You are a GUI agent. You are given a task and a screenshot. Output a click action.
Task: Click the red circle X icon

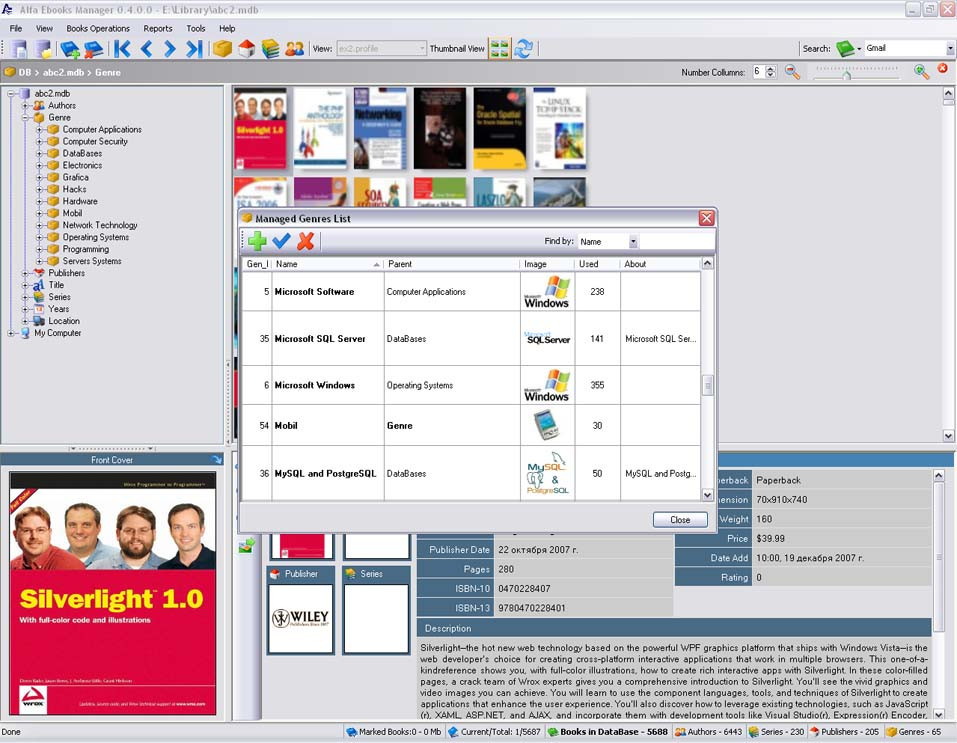pos(942,68)
